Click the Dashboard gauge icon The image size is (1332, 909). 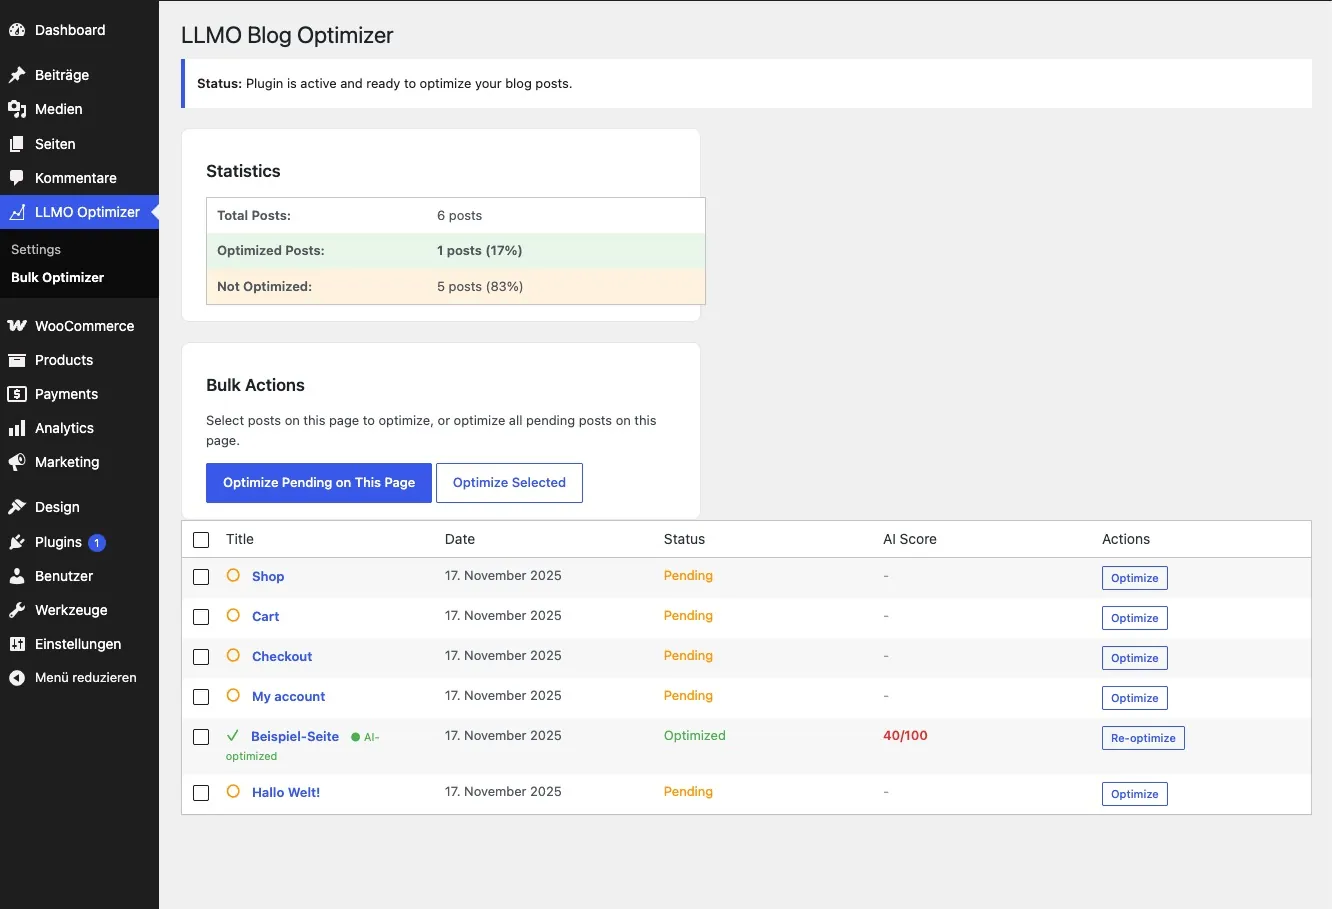[17, 30]
